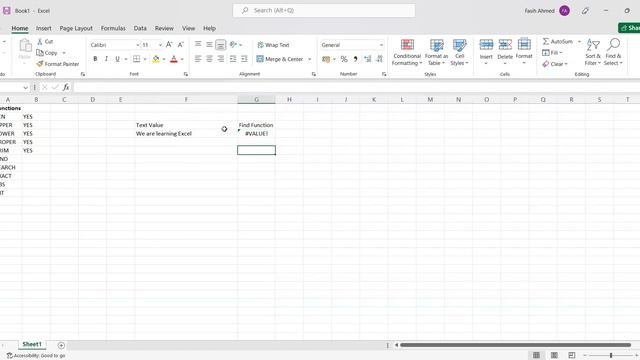Screen dimensions: 640x360
Task: Click the Insert Function fx button
Action: 66,87
